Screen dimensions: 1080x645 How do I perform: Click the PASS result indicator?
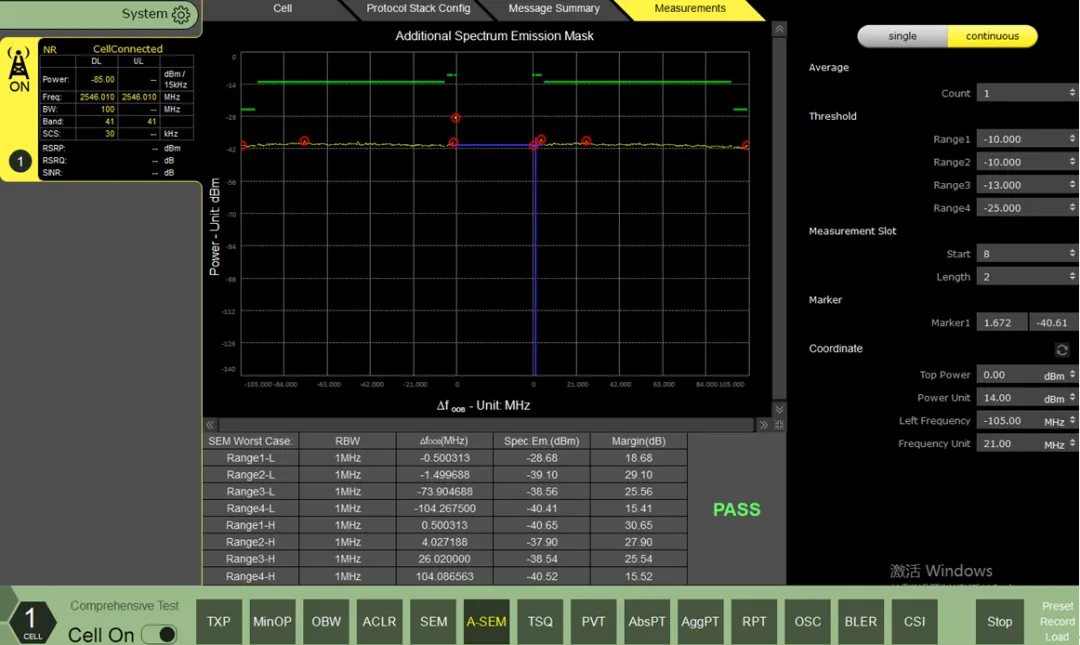click(736, 509)
